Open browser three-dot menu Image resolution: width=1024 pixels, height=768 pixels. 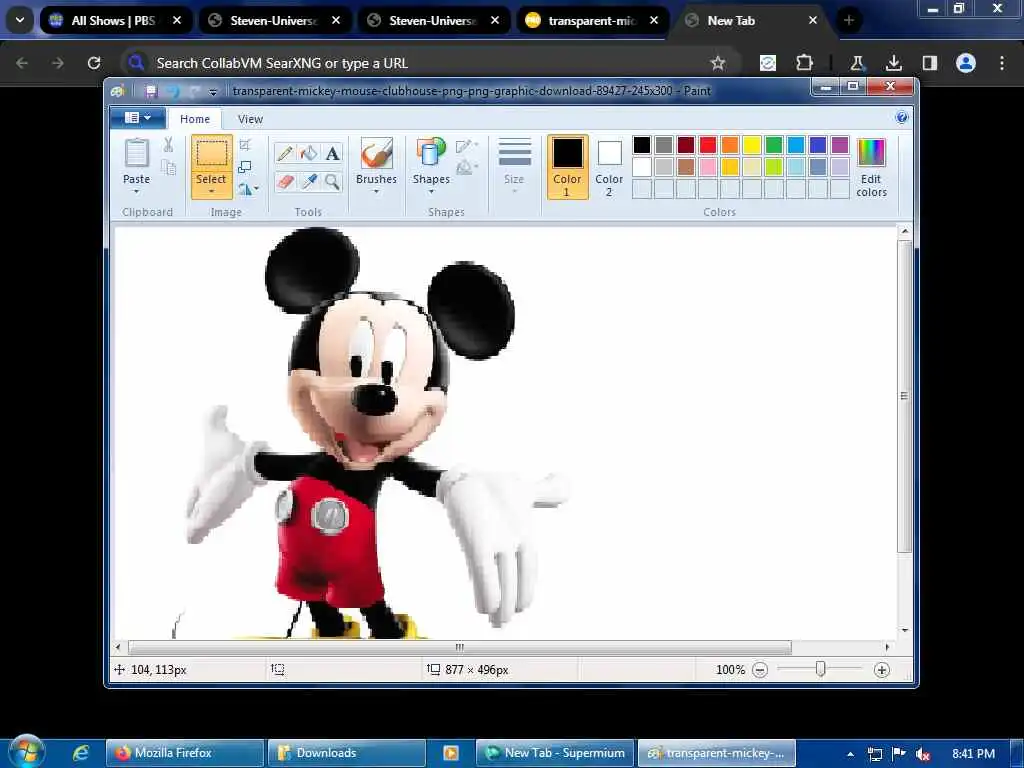click(x=1001, y=63)
